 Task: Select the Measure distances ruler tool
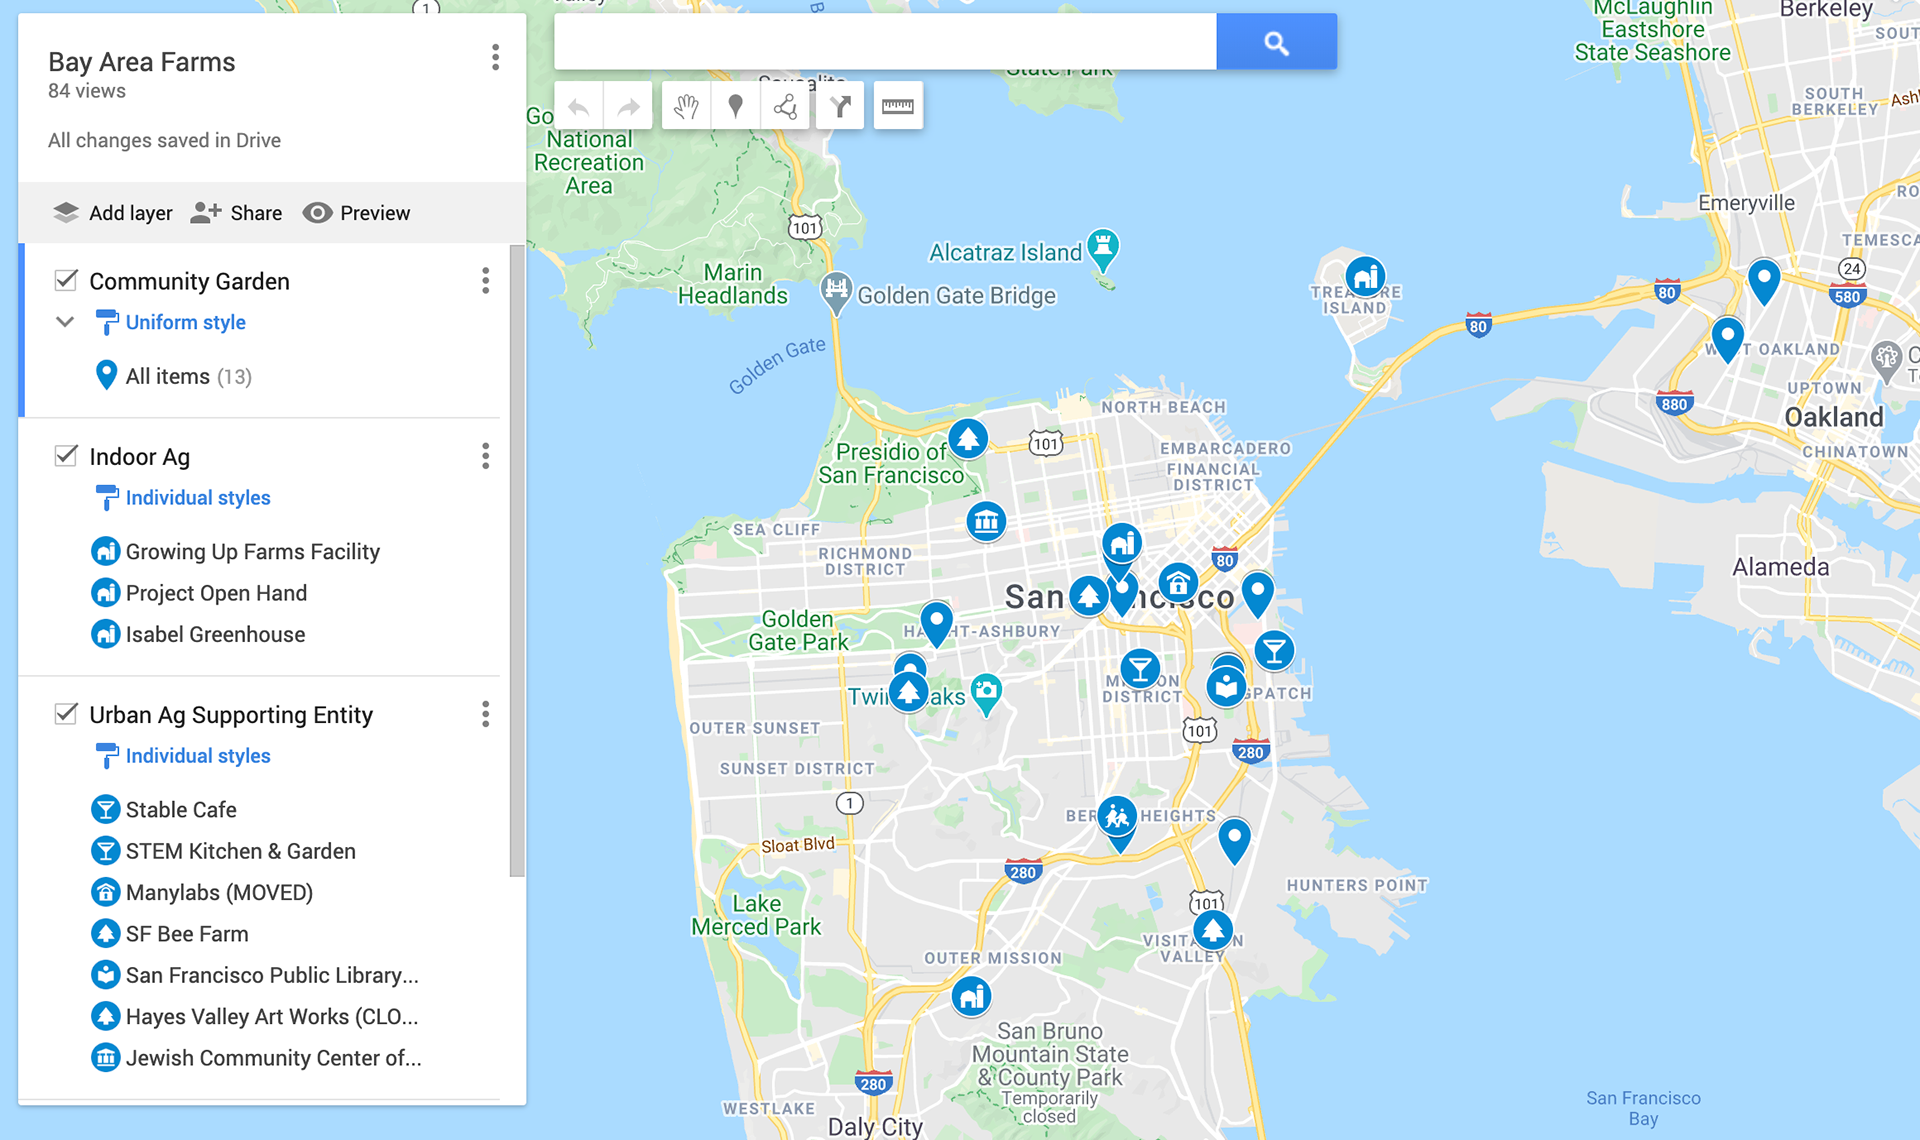tap(897, 106)
